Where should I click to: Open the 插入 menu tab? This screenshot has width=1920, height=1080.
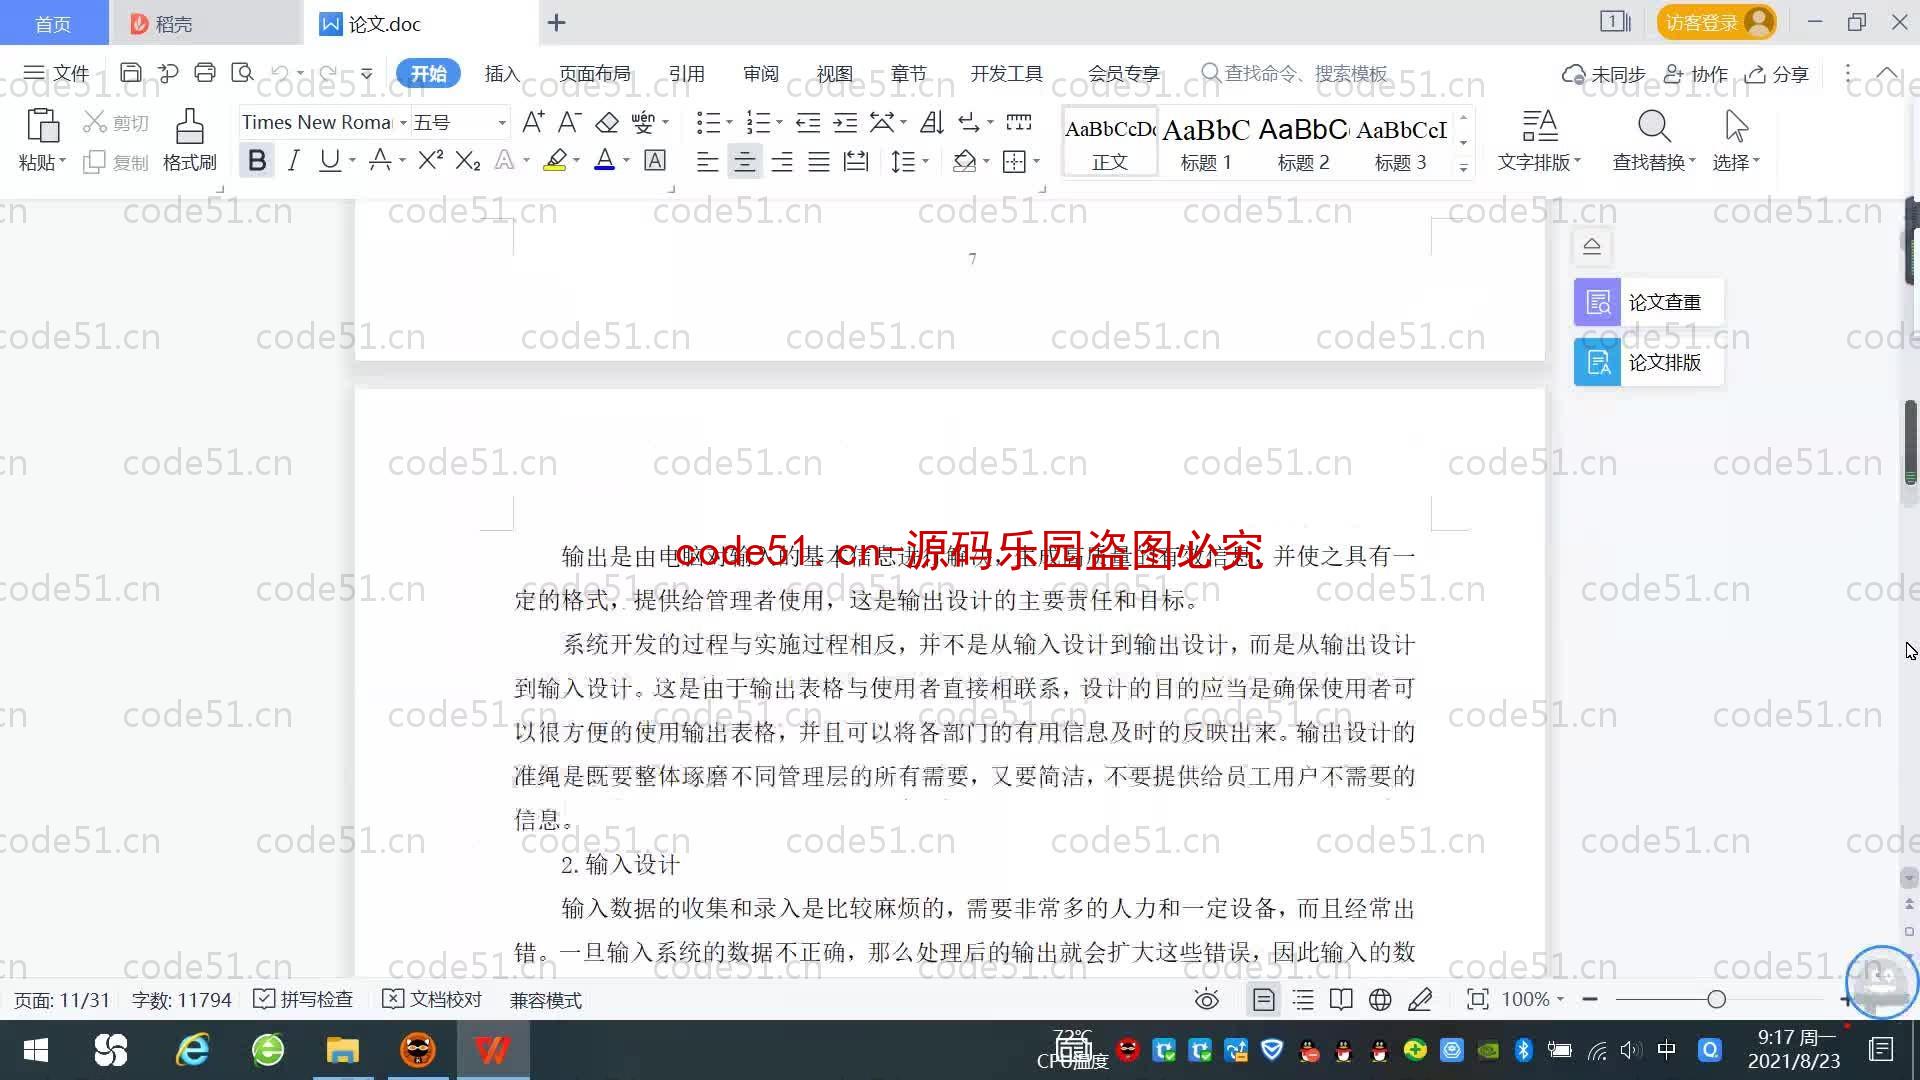point(501,73)
